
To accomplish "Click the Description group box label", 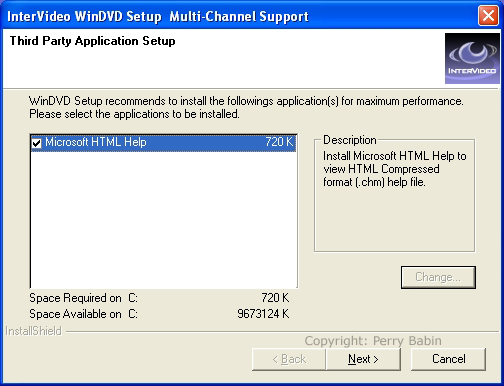I will coord(350,140).
